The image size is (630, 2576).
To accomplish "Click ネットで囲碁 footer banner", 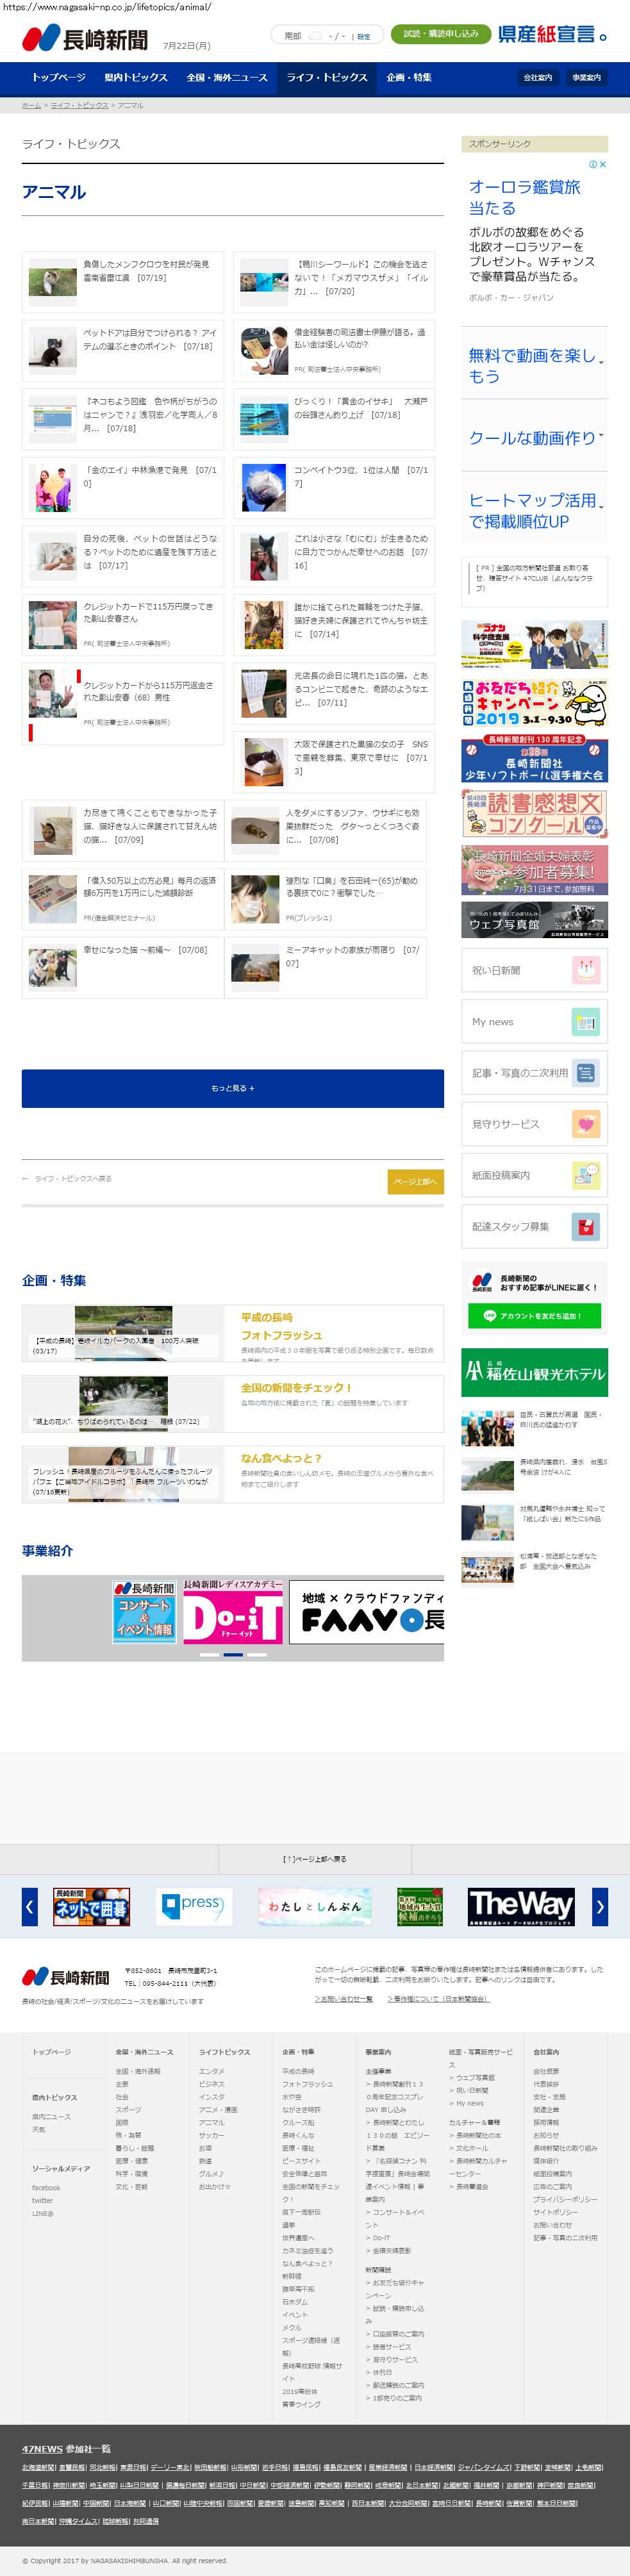I will point(91,1906).
